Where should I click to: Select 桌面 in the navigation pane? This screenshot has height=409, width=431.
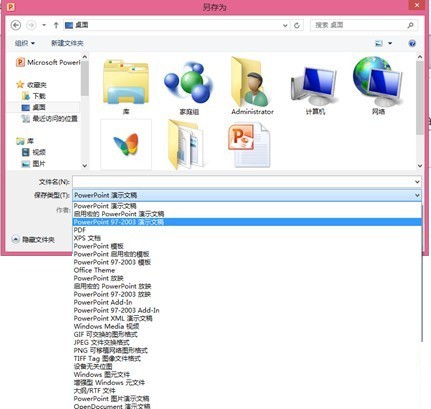click(33, 107)
